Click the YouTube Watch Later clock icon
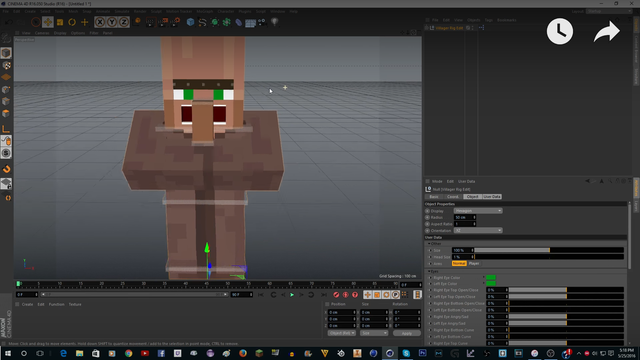 560,31
